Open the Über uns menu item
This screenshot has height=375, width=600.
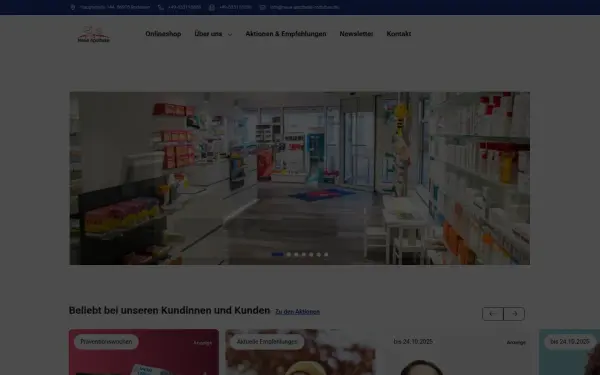208,34
